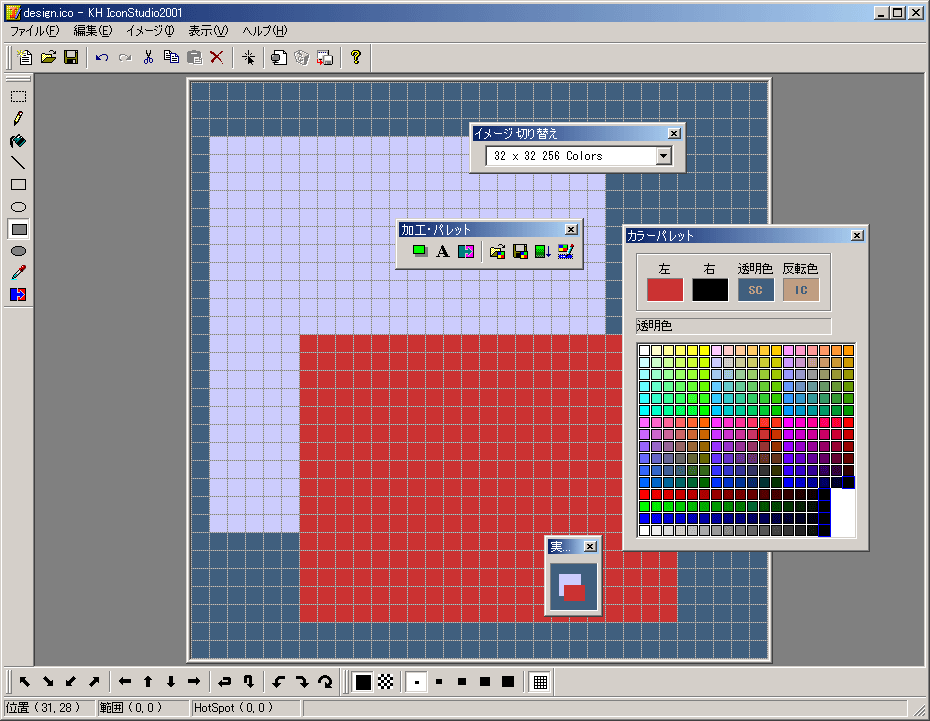Pick the white top-left palette cell
The width and height of the screenshot is (930, 721).
click(x=645, y=350)
